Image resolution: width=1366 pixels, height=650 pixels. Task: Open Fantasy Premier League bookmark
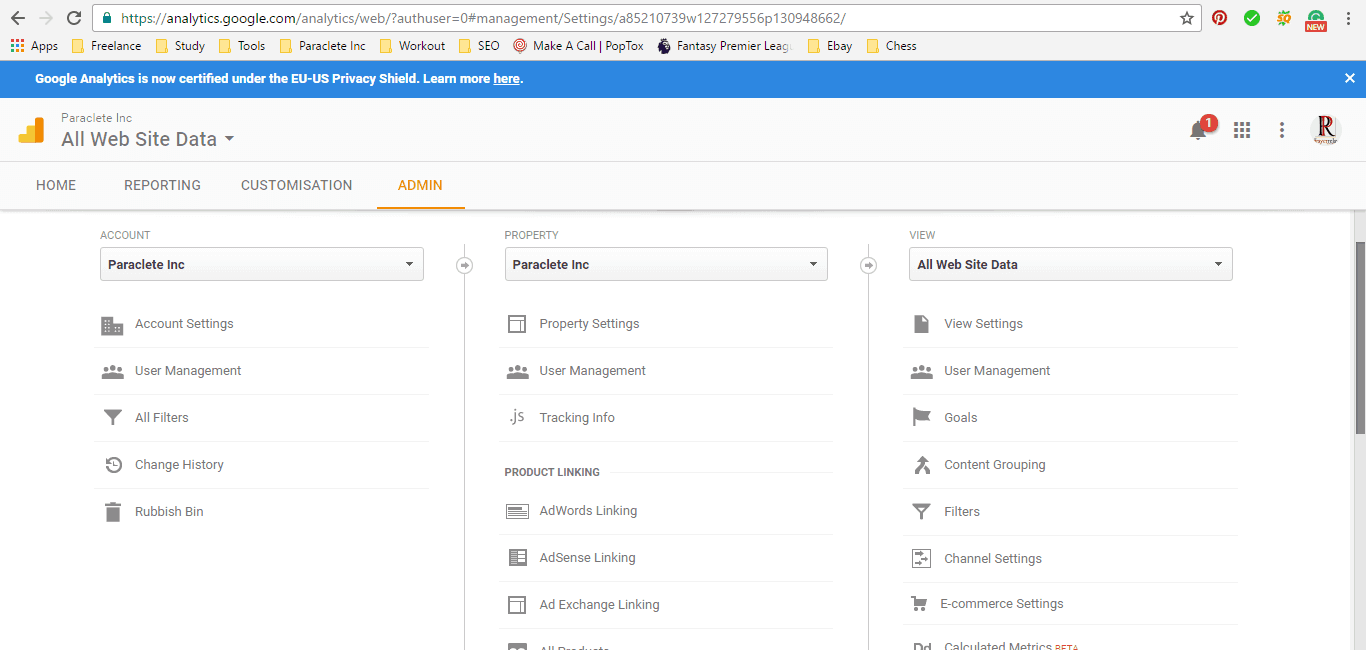(x=724, y=46)
